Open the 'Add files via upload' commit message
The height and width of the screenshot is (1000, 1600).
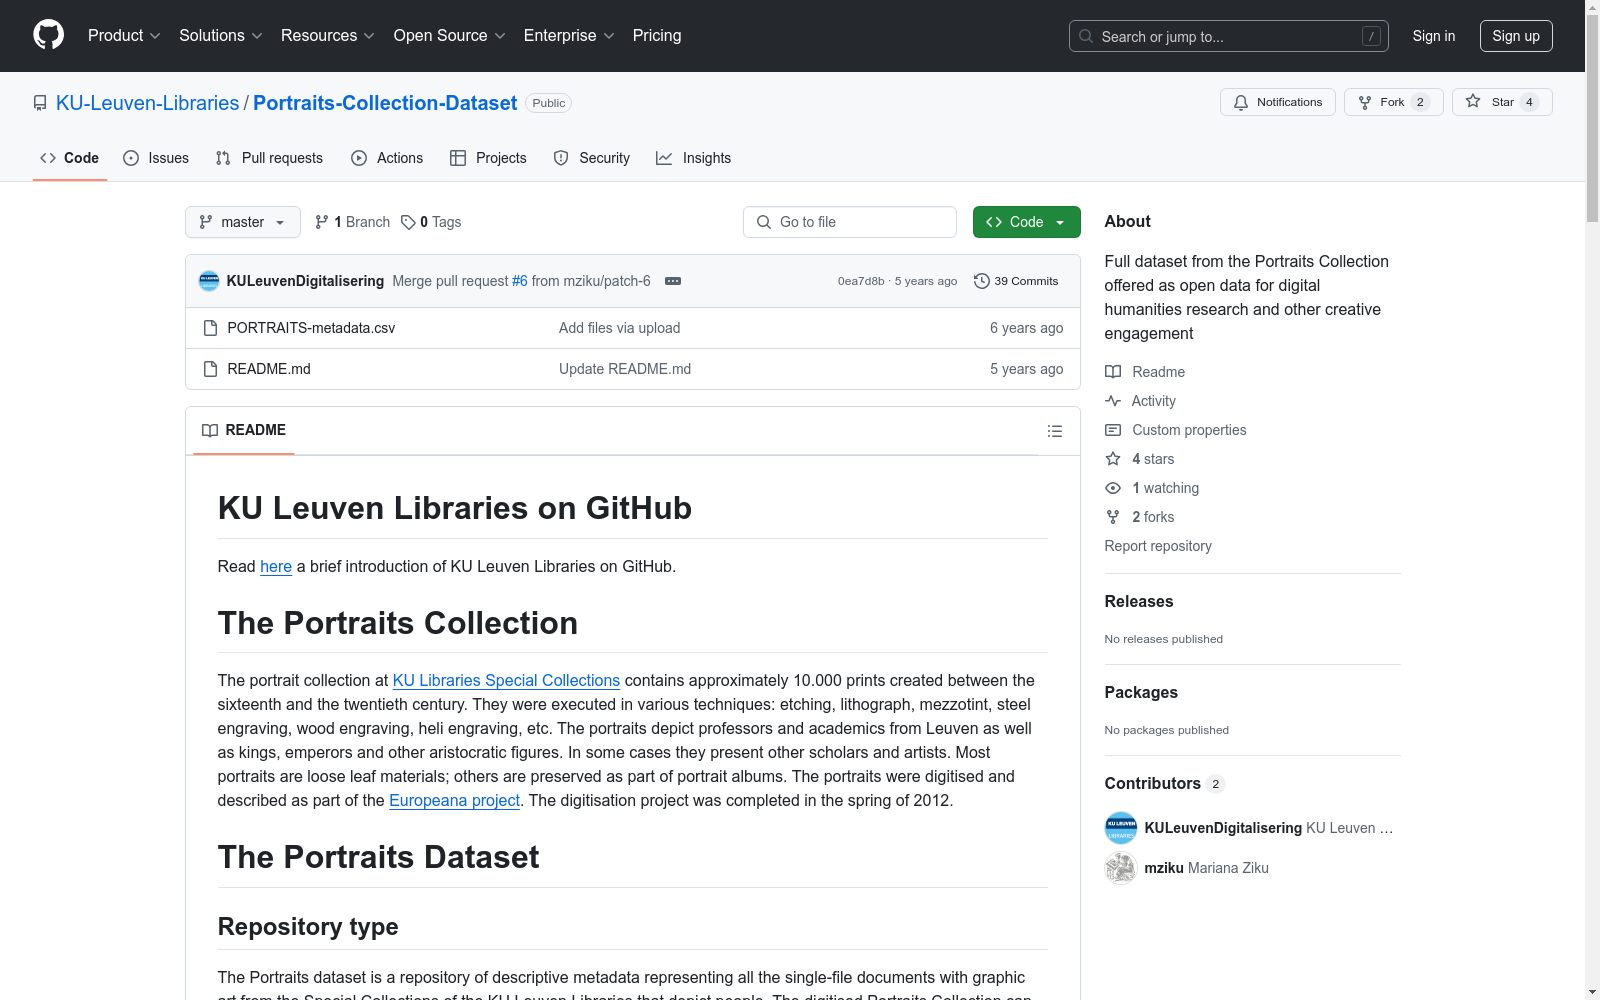click(619, 328)
